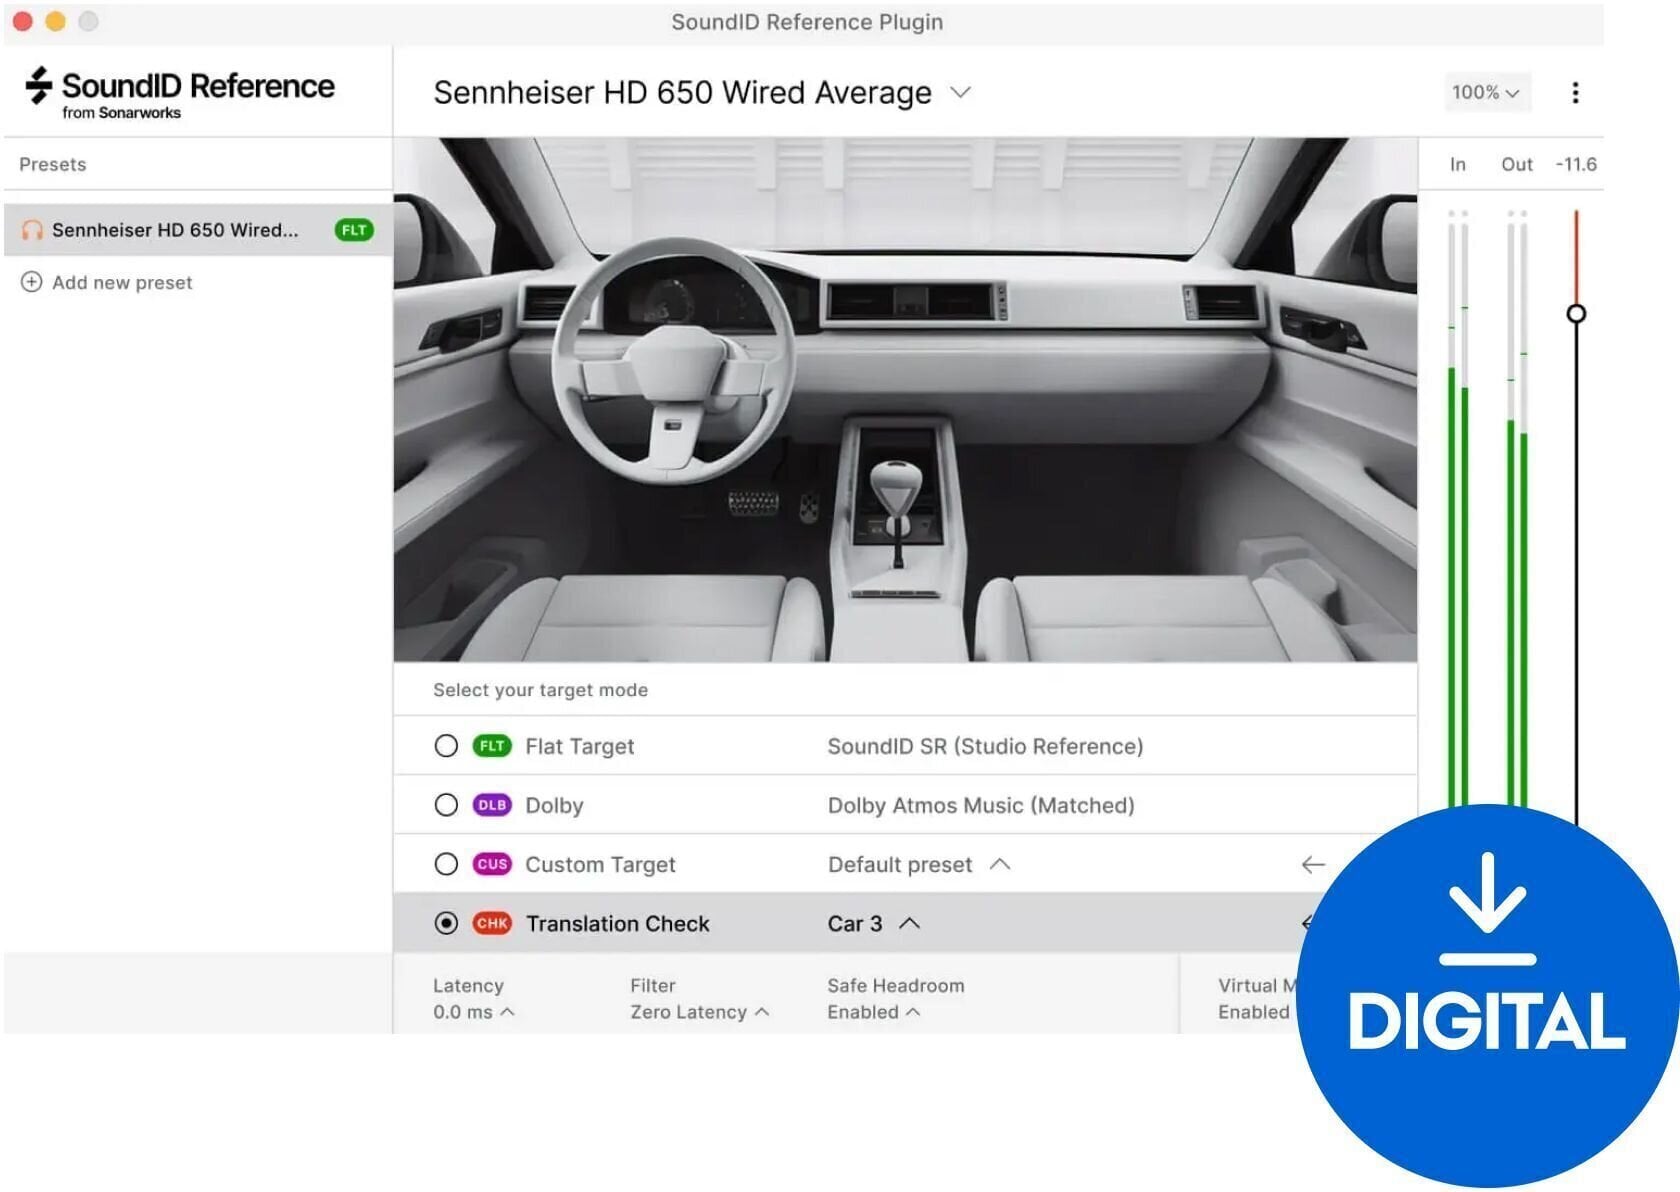The height and width of the screenshot is (1192, 1680).
Task: Click the macOS yellow minimize button
Action: click(x=55, y=21)
